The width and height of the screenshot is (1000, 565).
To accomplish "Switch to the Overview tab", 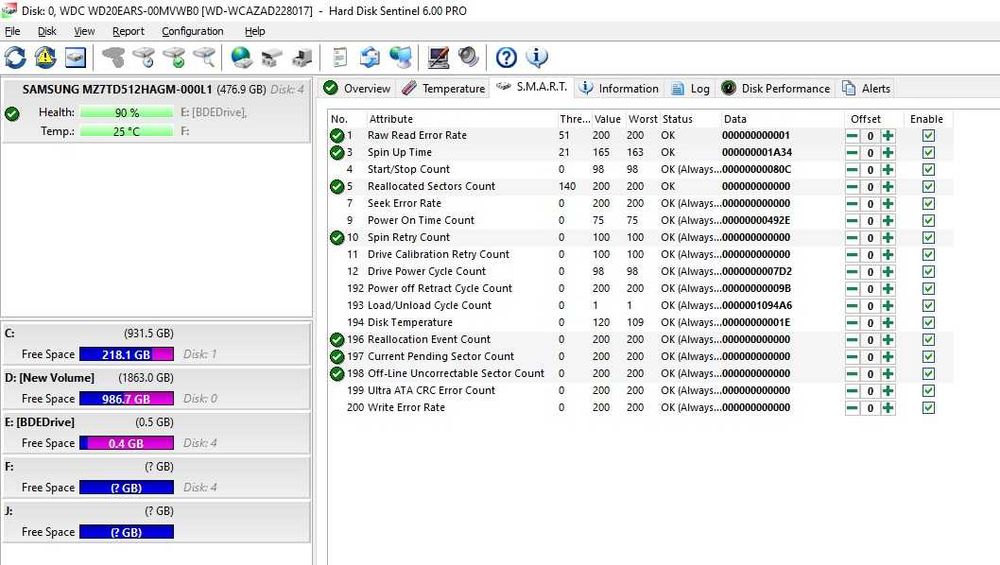I will pyautogui.click(x=357, y=88).
